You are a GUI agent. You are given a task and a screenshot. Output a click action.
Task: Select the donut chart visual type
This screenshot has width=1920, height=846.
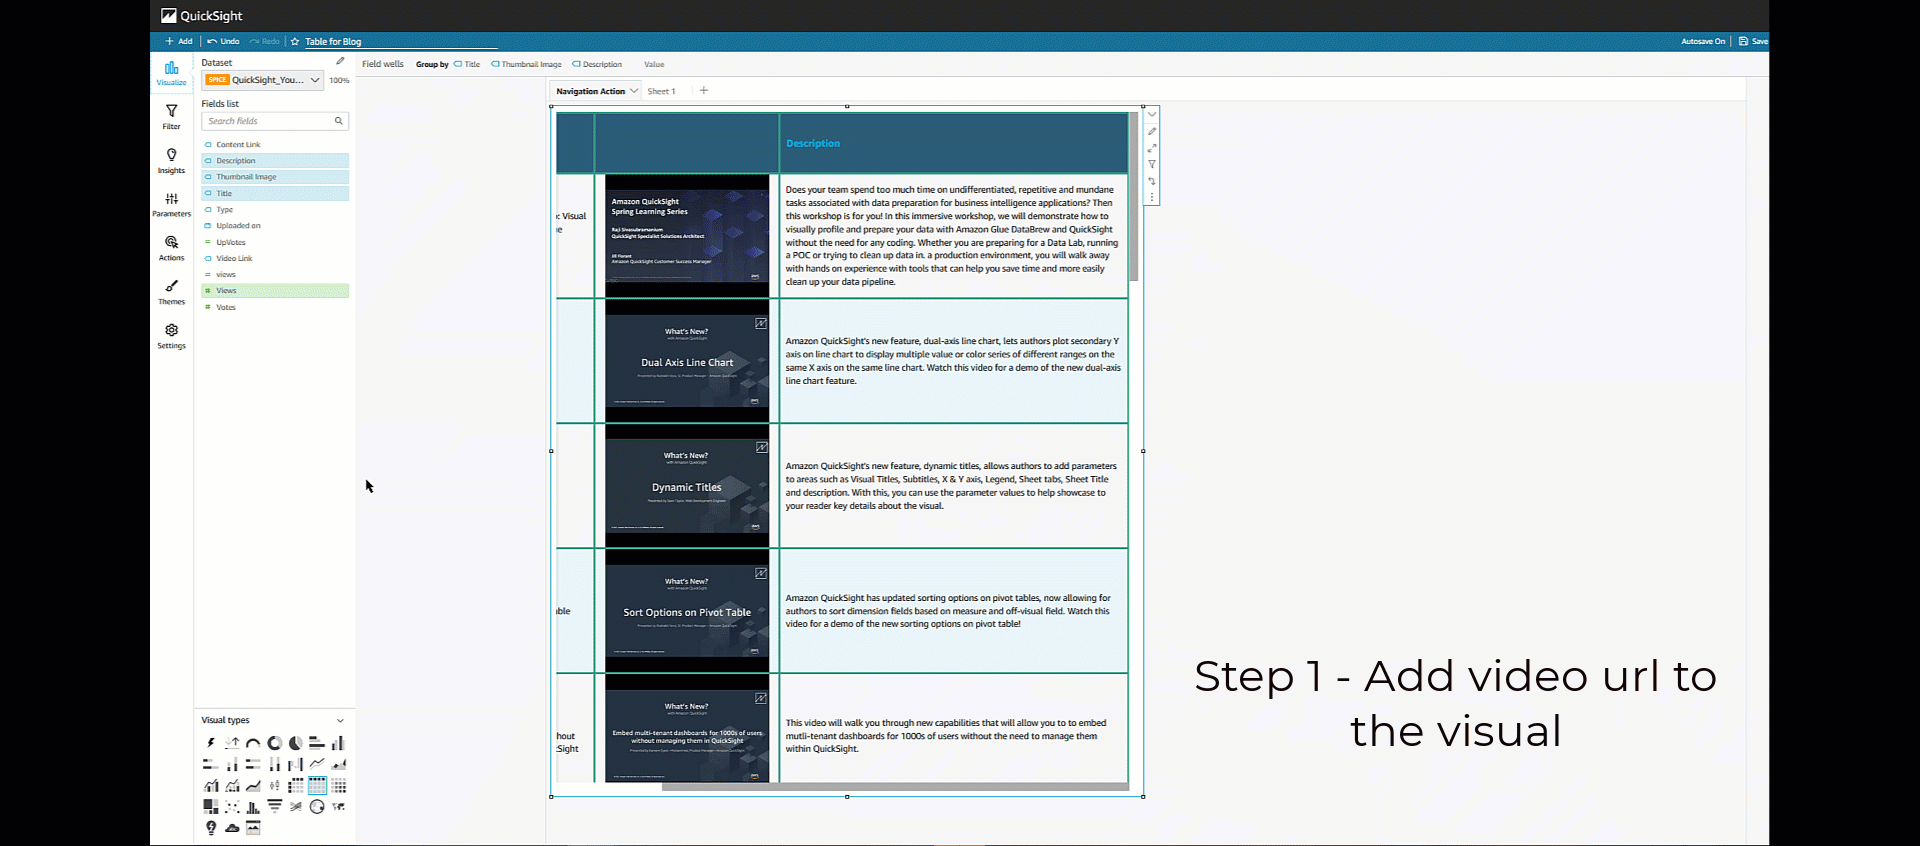pos(275,743)
